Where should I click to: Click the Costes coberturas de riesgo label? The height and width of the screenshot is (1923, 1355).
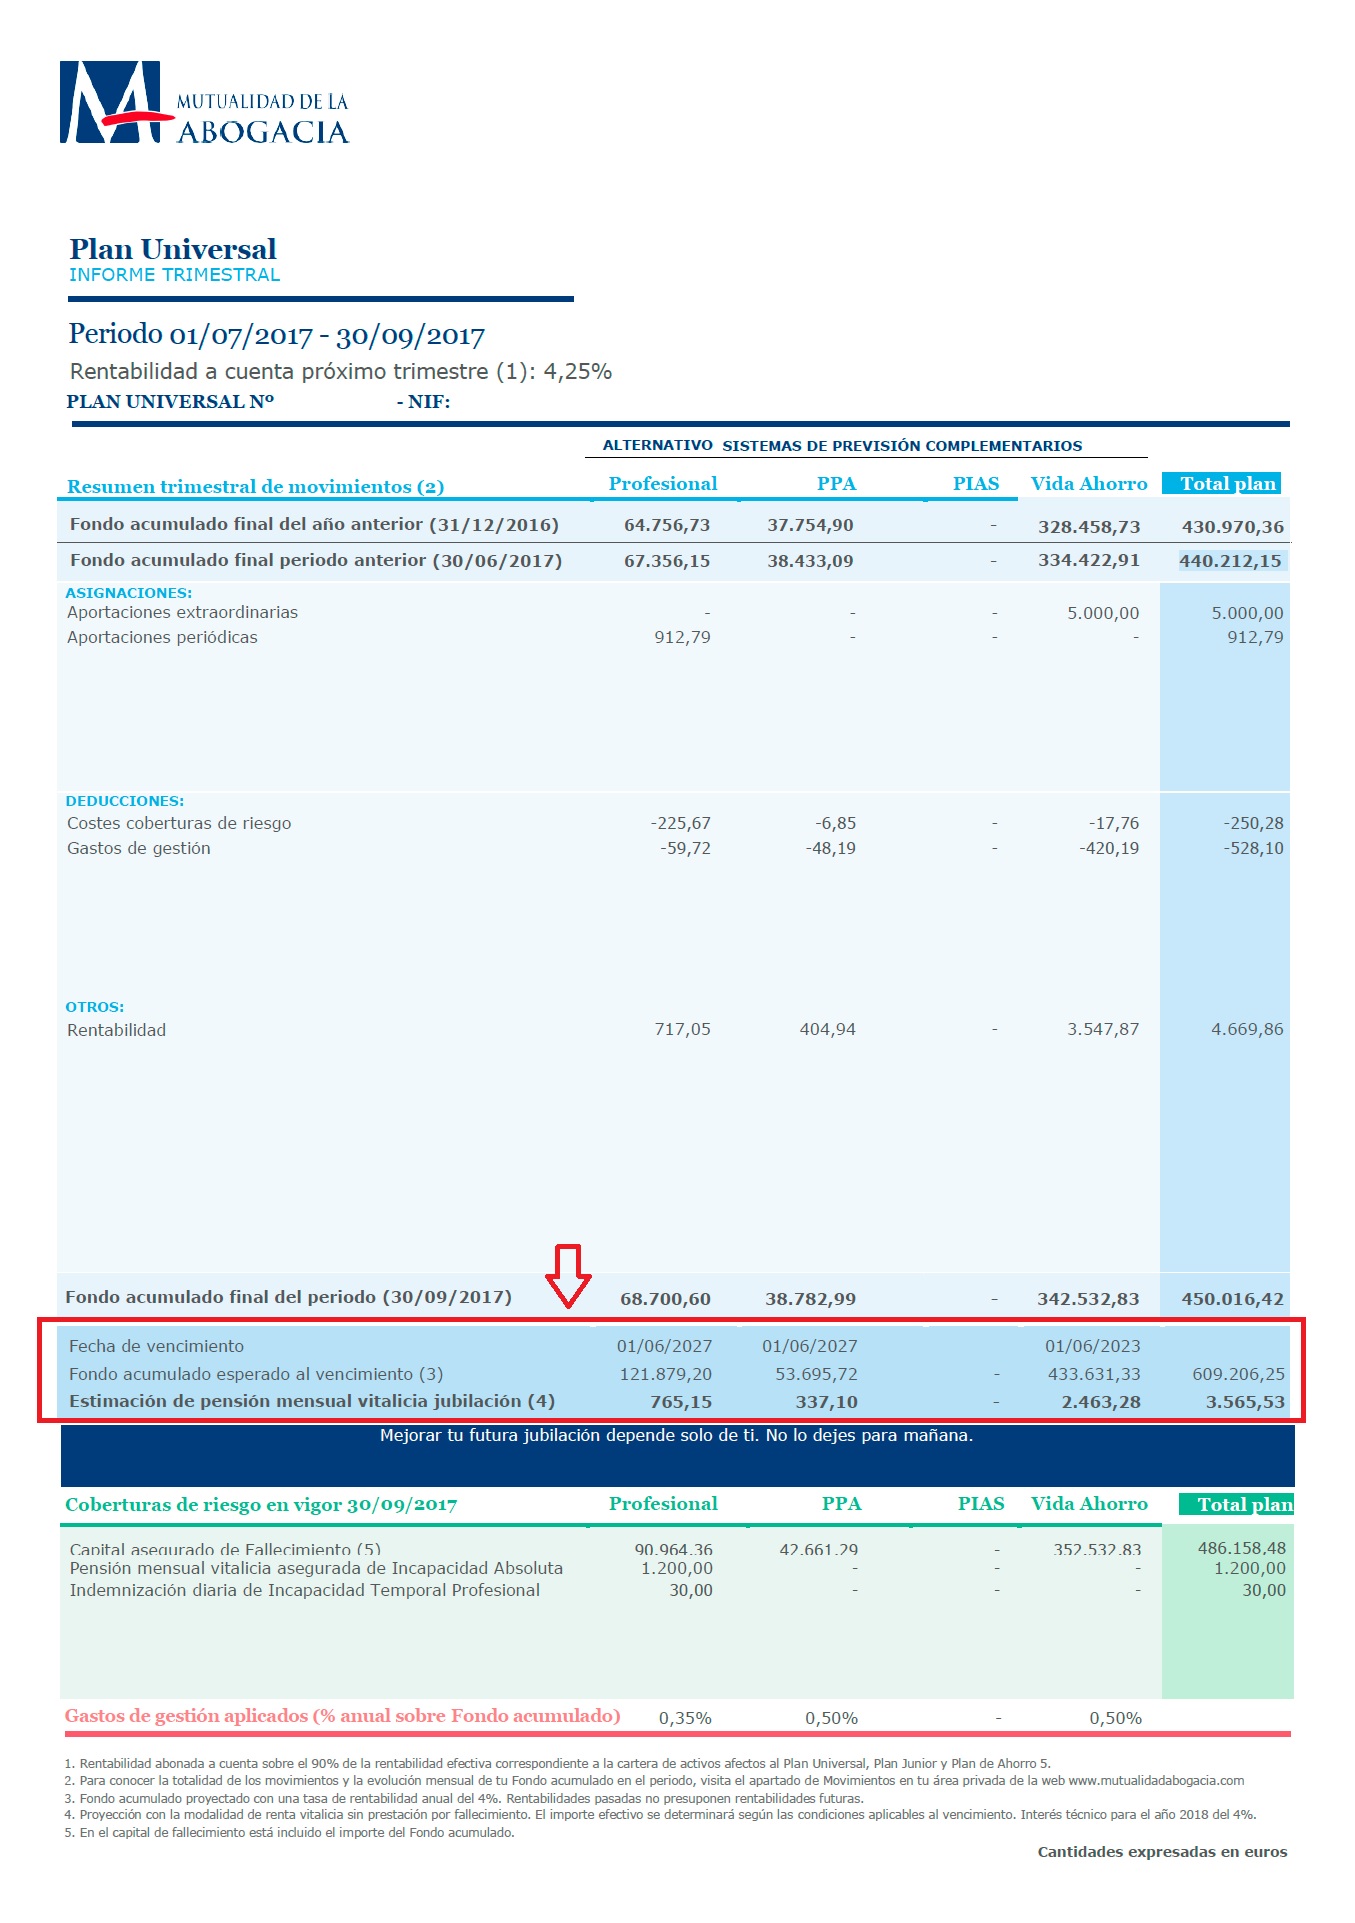point(179,823)
